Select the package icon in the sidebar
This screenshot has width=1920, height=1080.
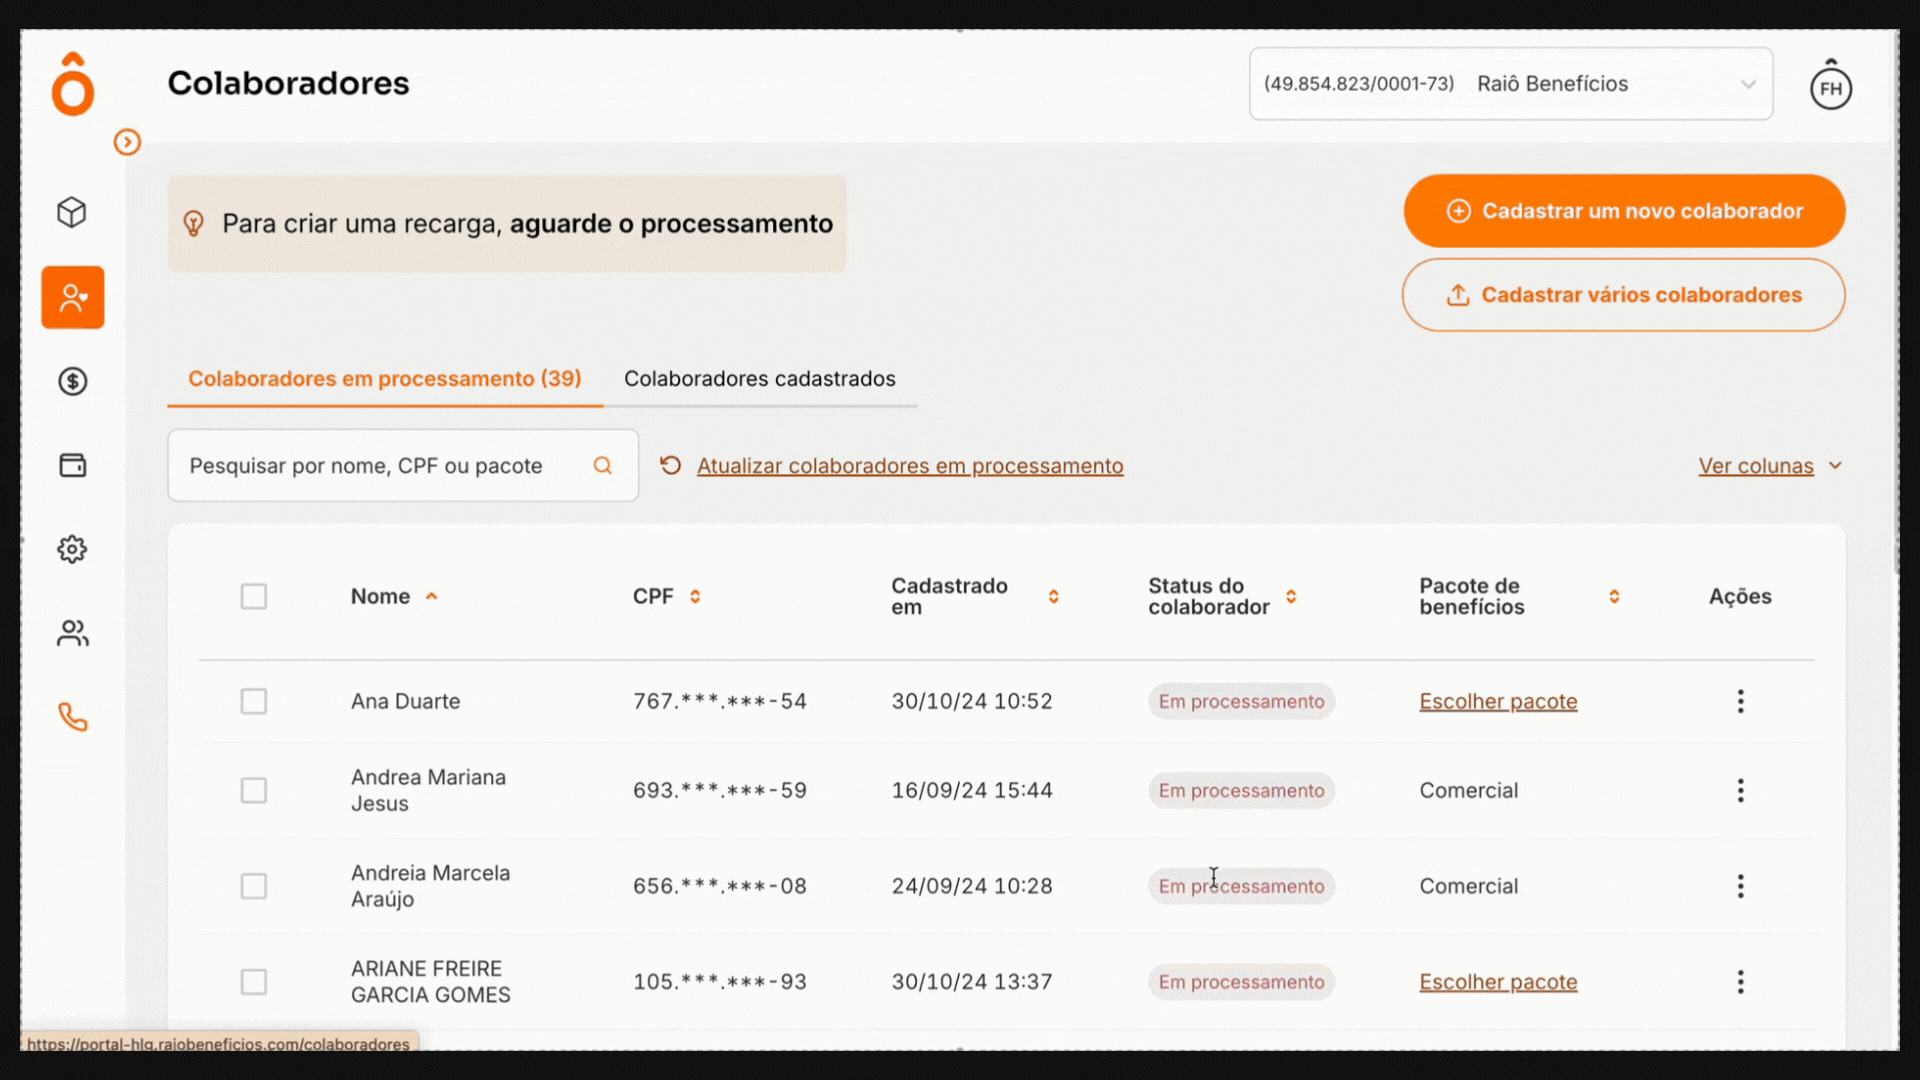click(72, 212)
